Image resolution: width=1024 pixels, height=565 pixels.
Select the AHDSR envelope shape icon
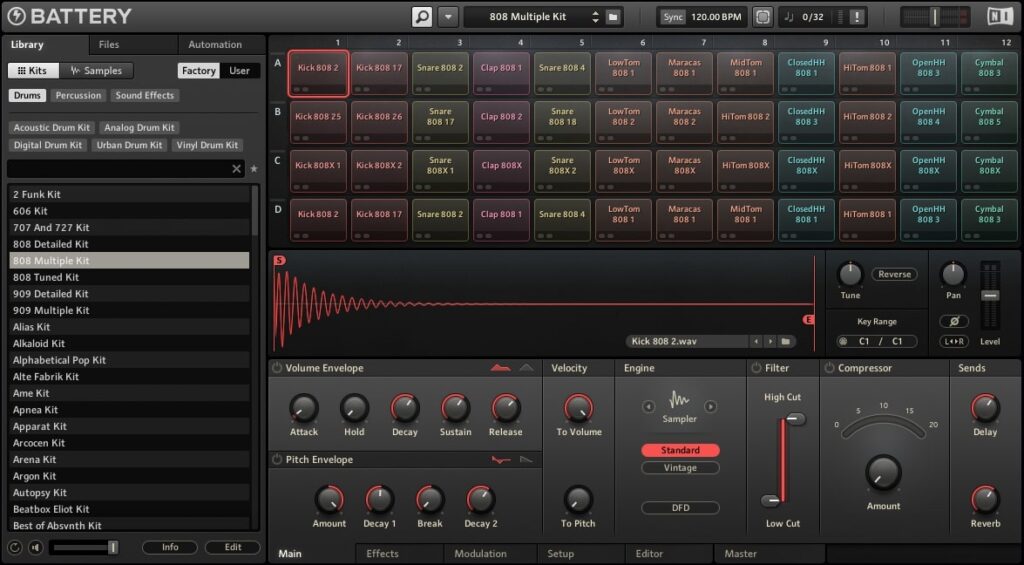tap(501, 368)
